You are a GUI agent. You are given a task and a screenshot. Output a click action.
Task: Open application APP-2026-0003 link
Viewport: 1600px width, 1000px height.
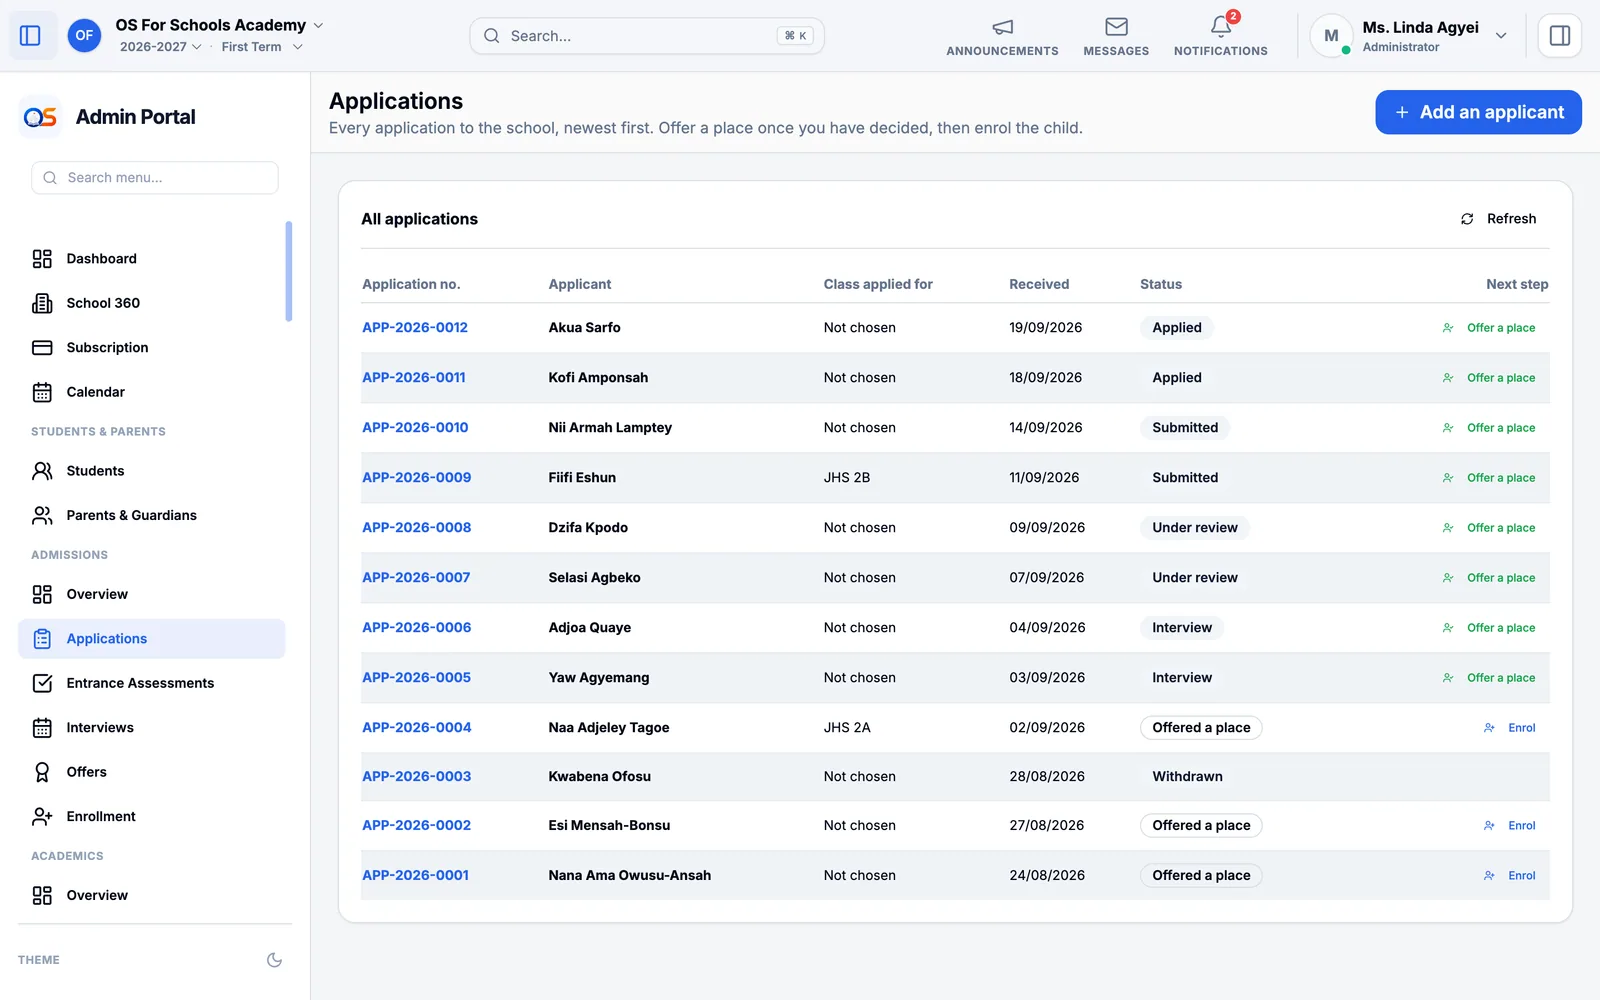click(416, 777)
